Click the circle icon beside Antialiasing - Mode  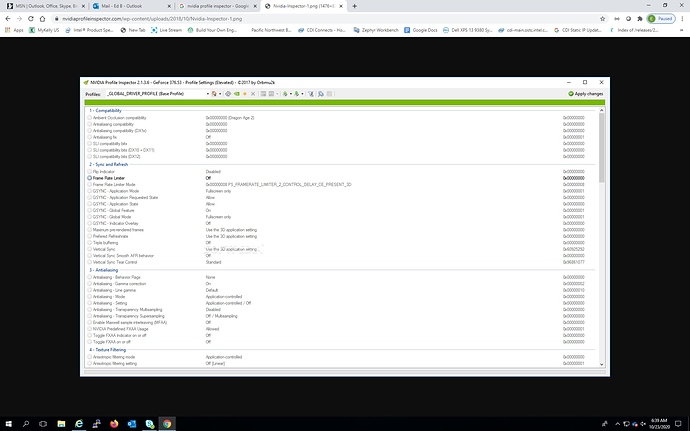[x=89, y=296]
